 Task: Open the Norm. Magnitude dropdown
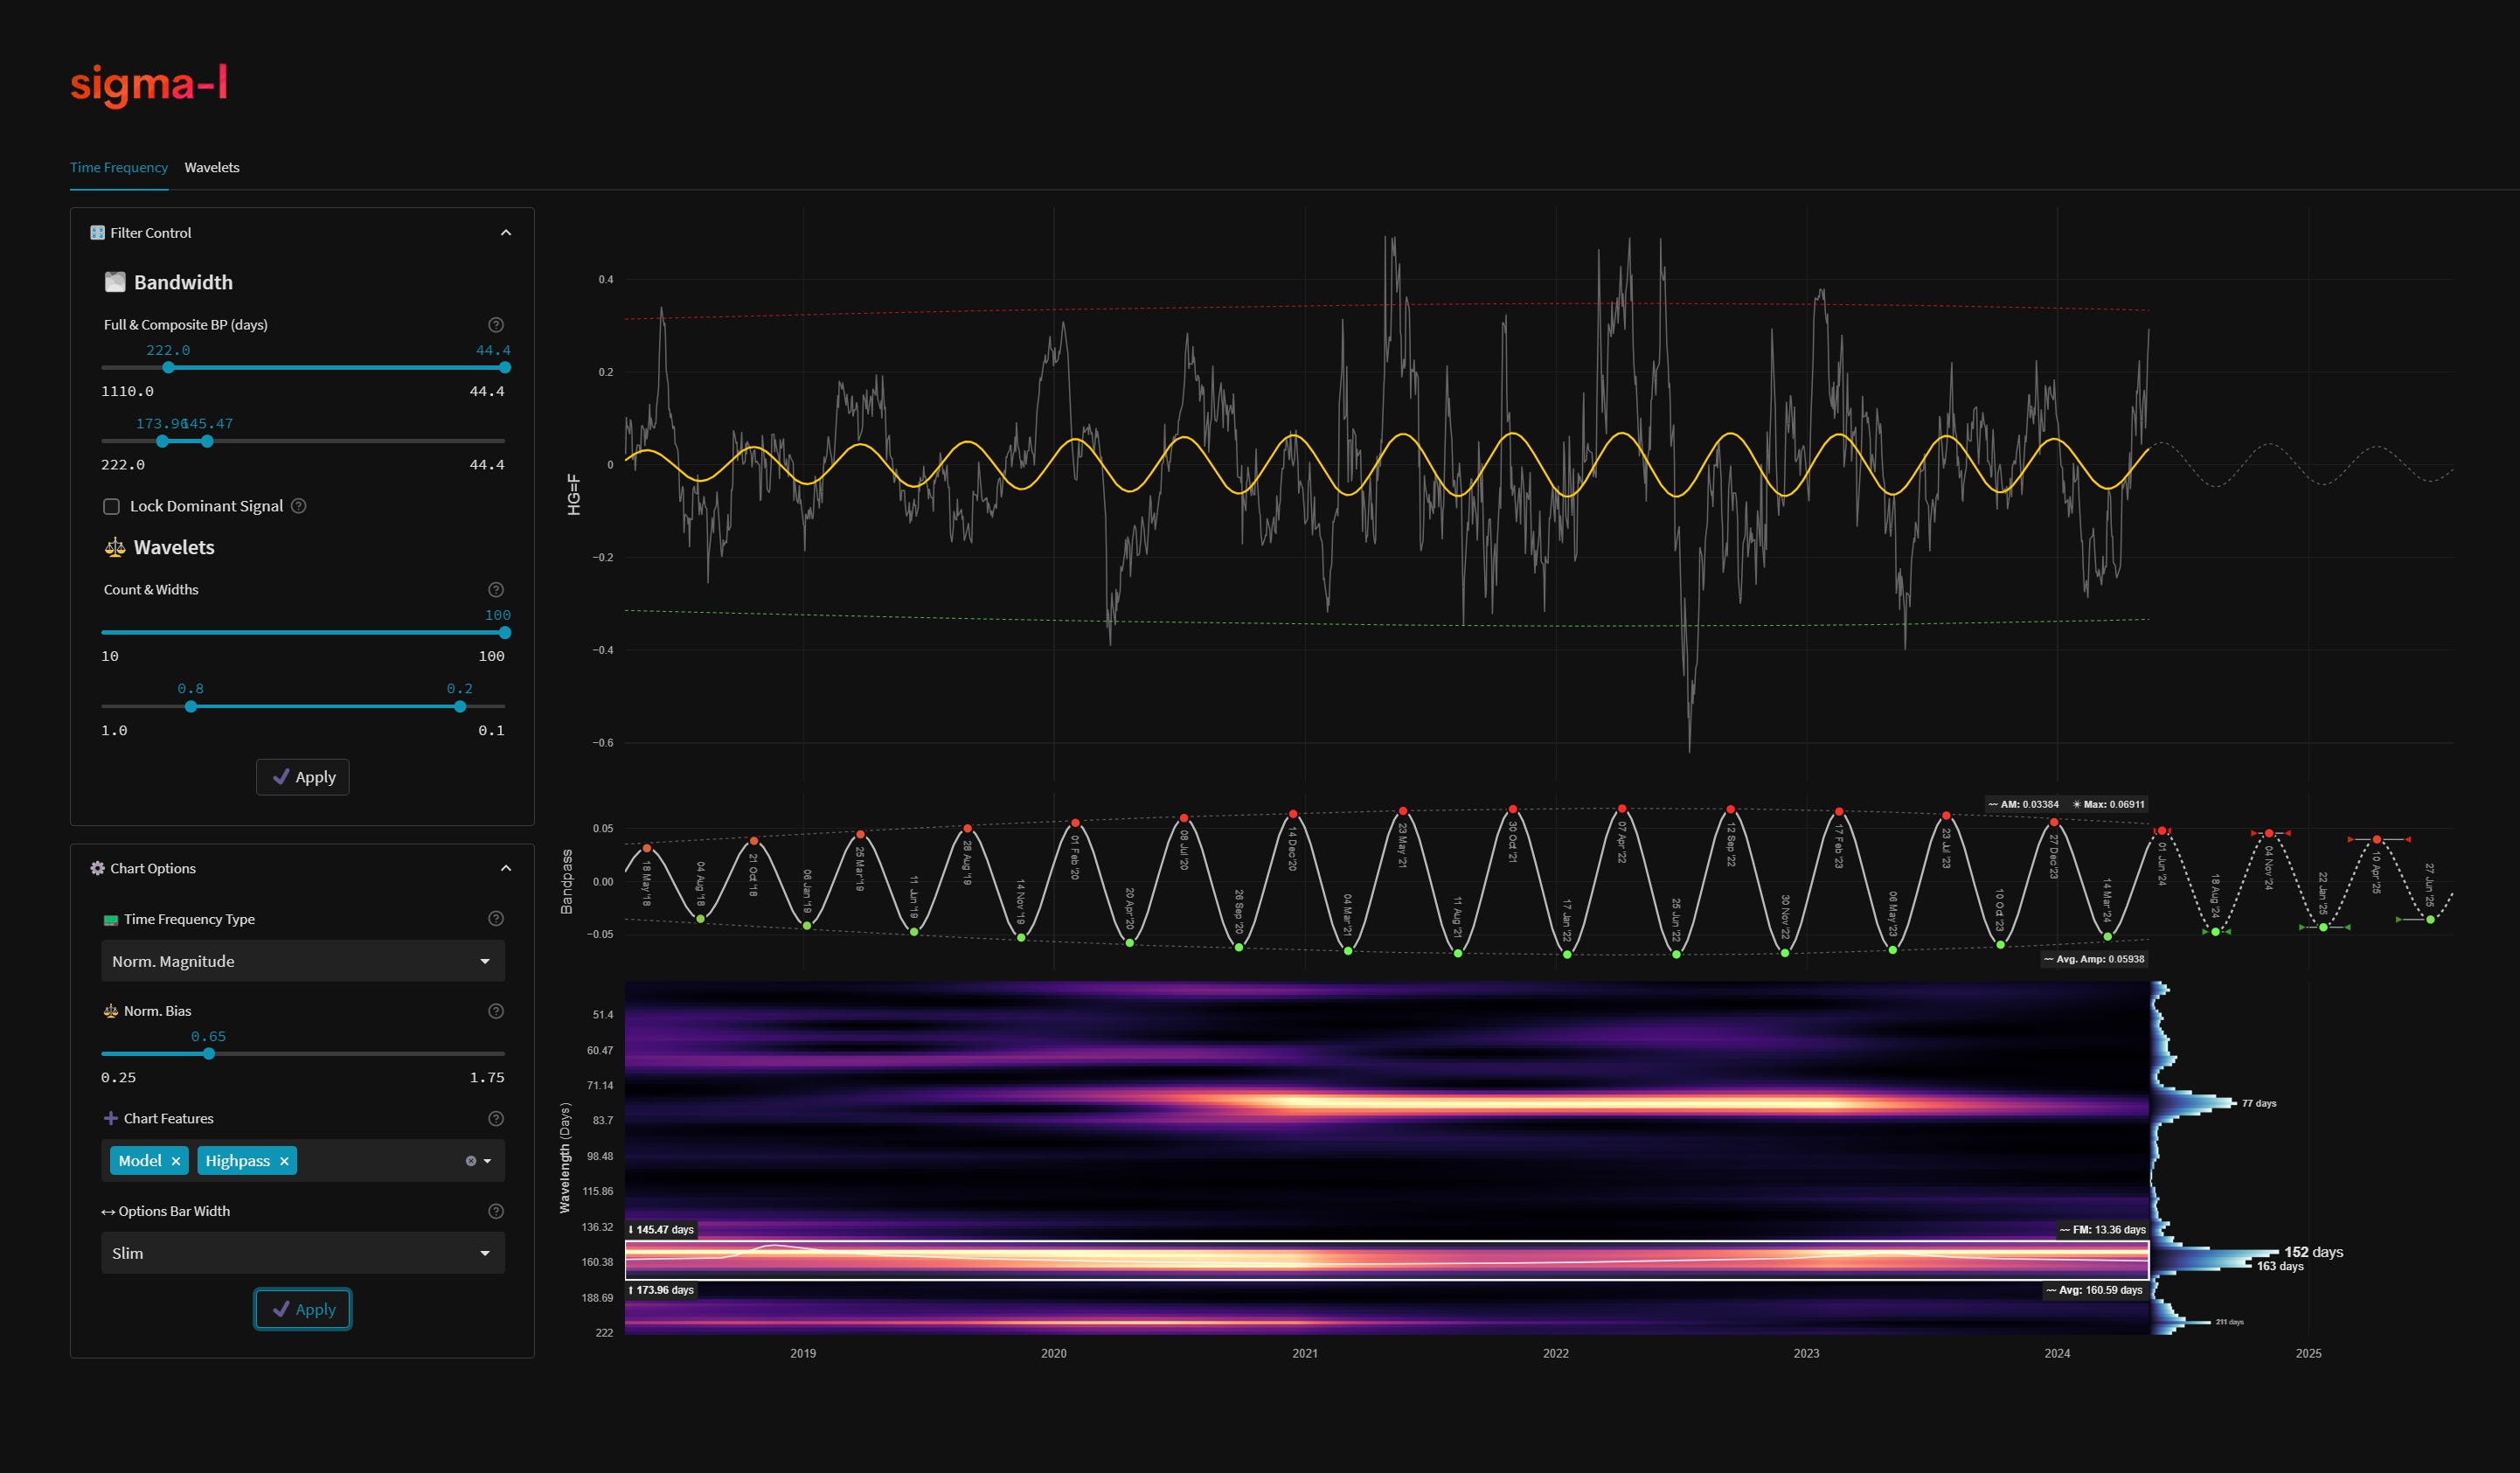(303, 961)
